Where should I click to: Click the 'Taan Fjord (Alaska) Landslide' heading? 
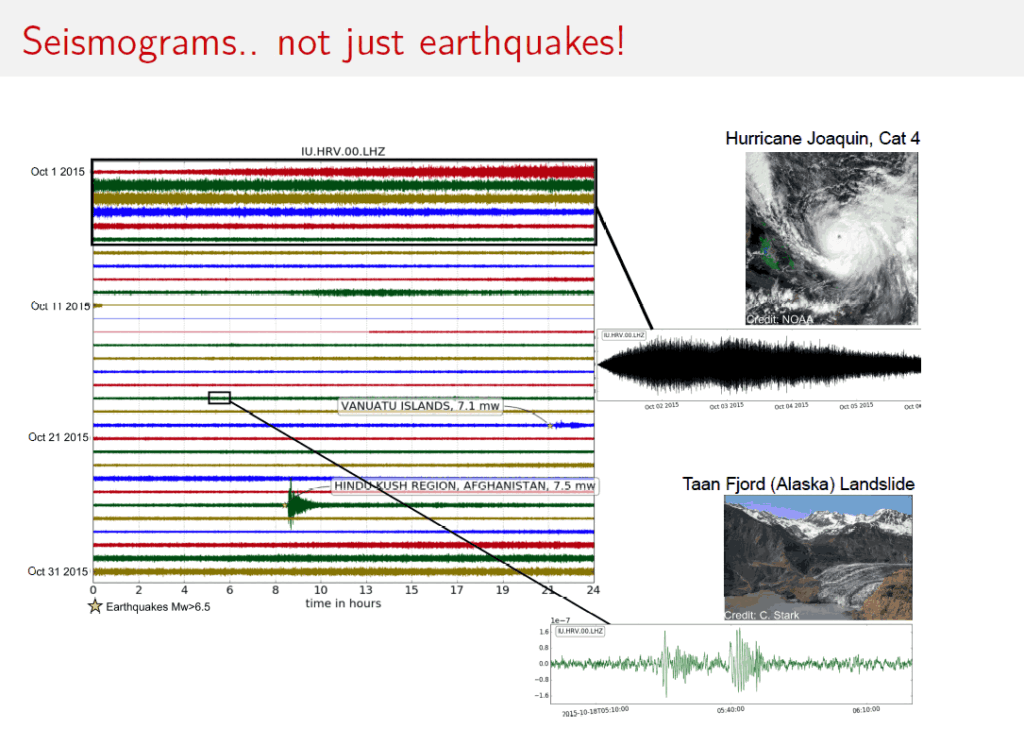click(x=798, y=484)
